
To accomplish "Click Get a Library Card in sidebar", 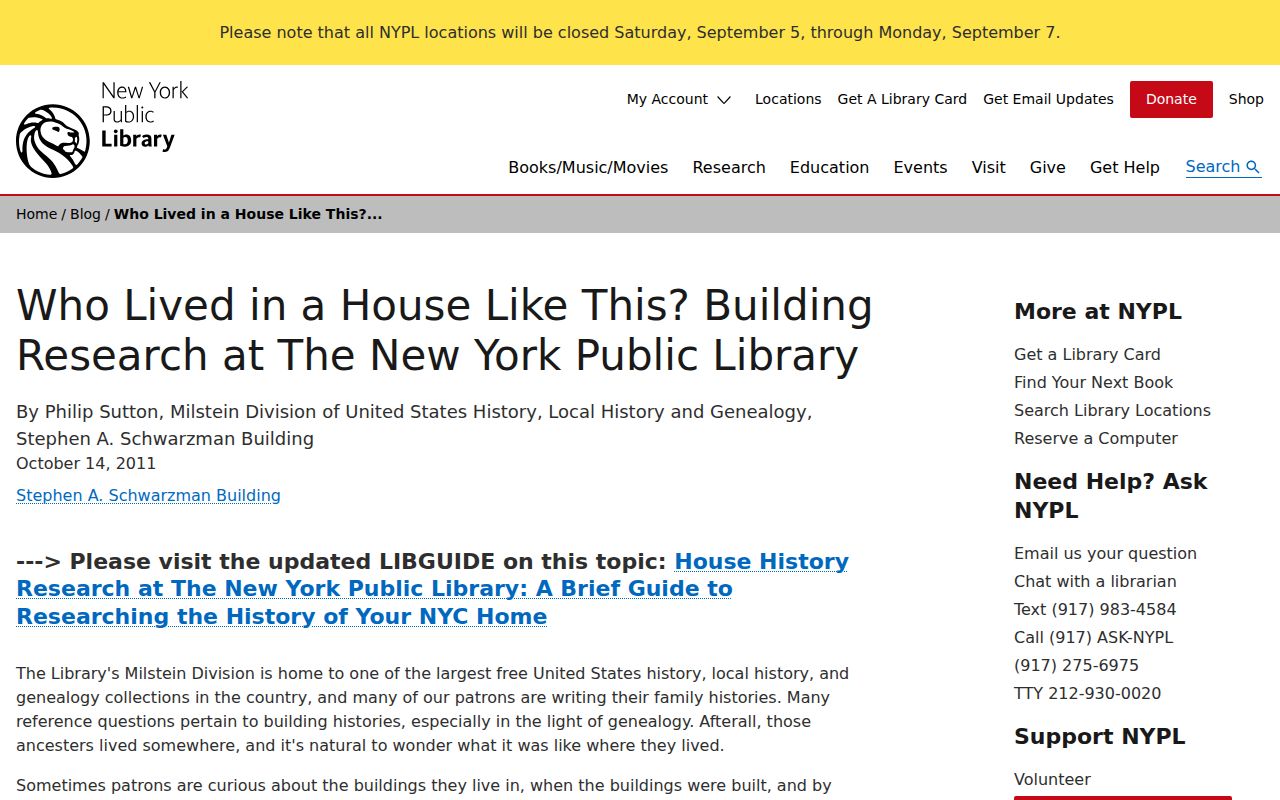I will tap(1087, 354).
